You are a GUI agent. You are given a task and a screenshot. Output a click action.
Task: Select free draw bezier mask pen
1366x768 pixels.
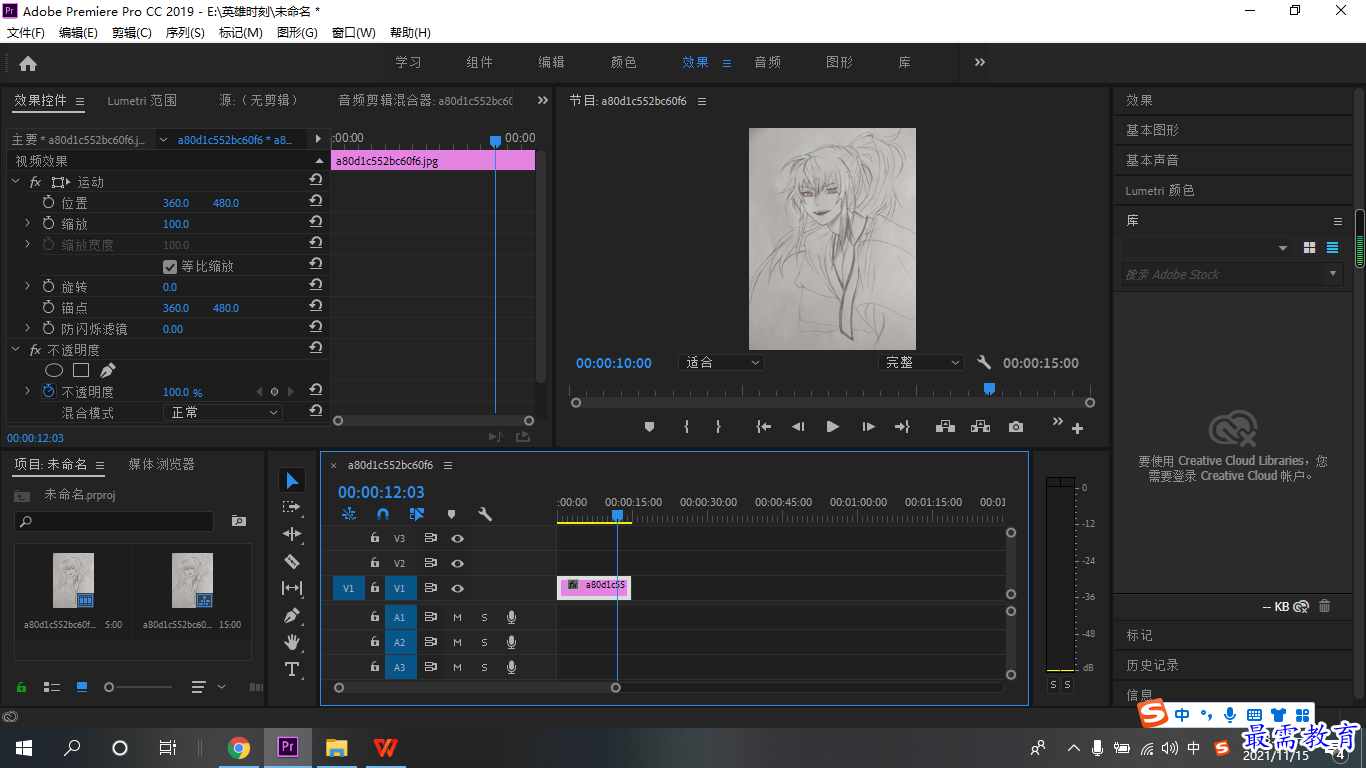coord(108,371)
